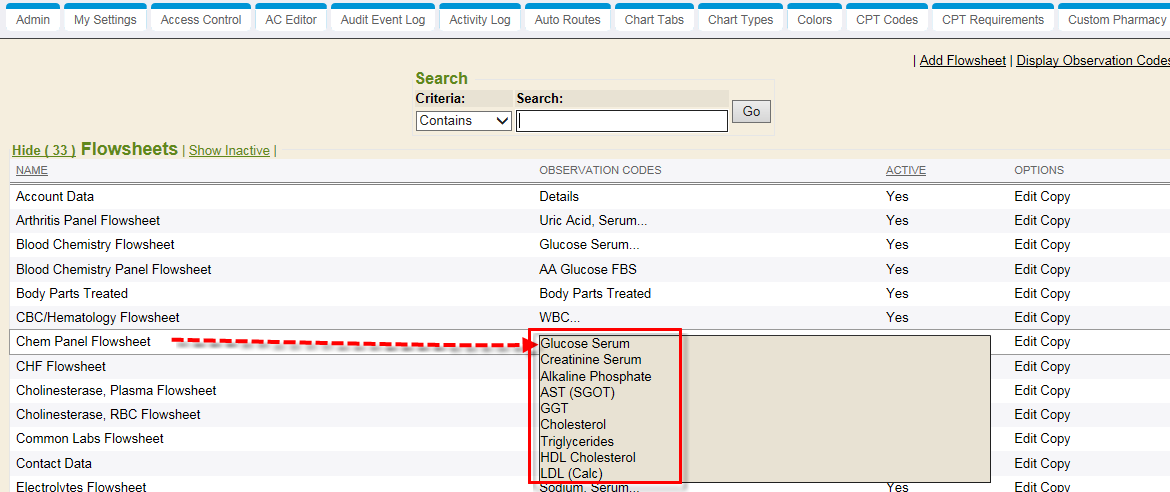1170x492 pixels.
Task: Expand Uric Acid, Serum... observation codes
Action: (592, 221)
